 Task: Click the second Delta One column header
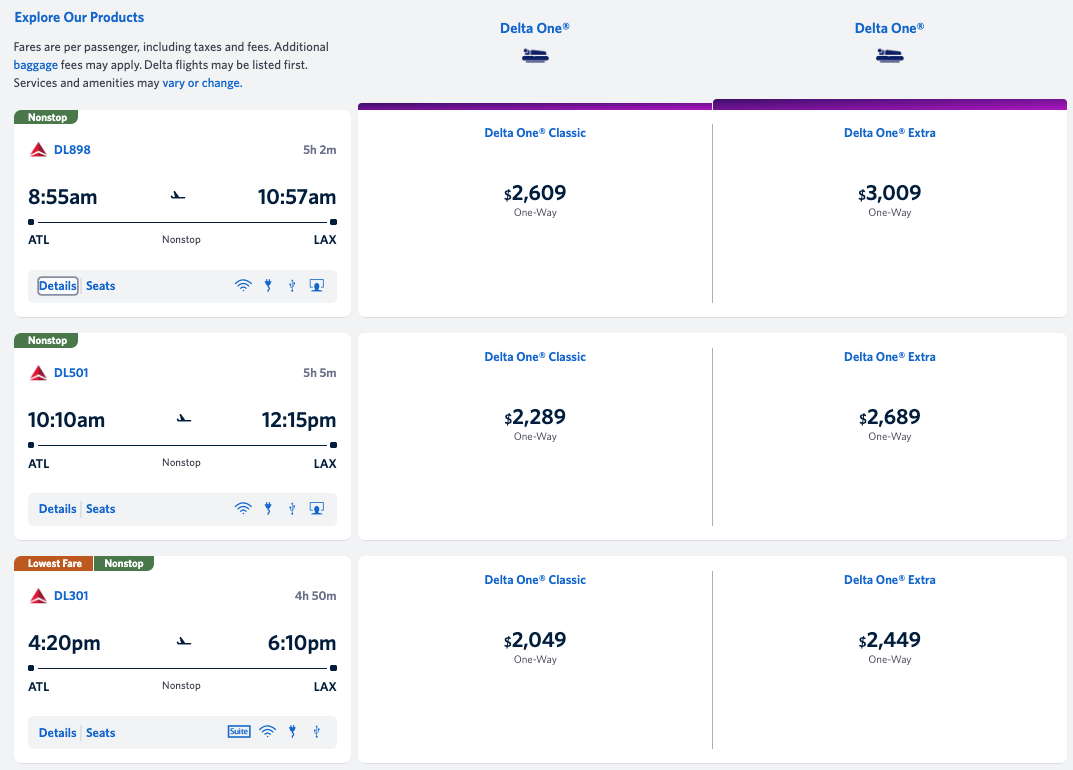pyautogui.click(x=889, y=29)
